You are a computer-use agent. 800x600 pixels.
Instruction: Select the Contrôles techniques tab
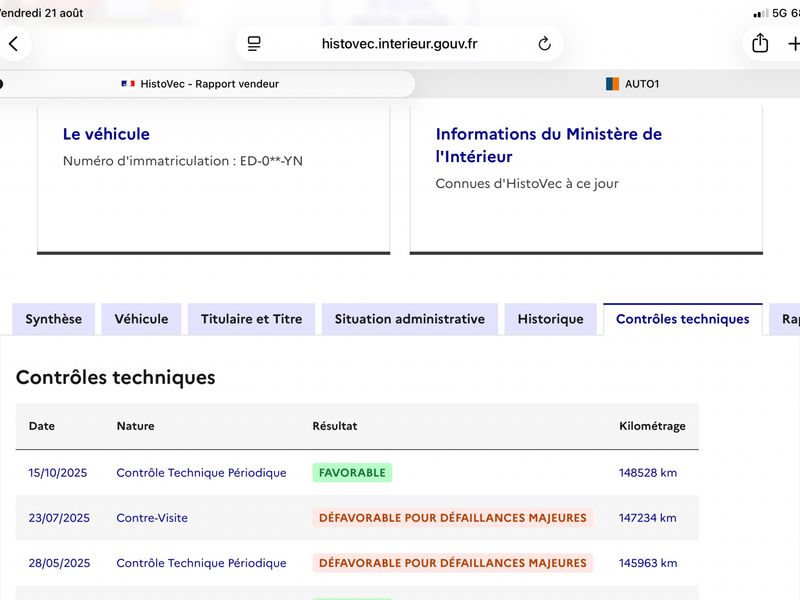pos(683,319)
